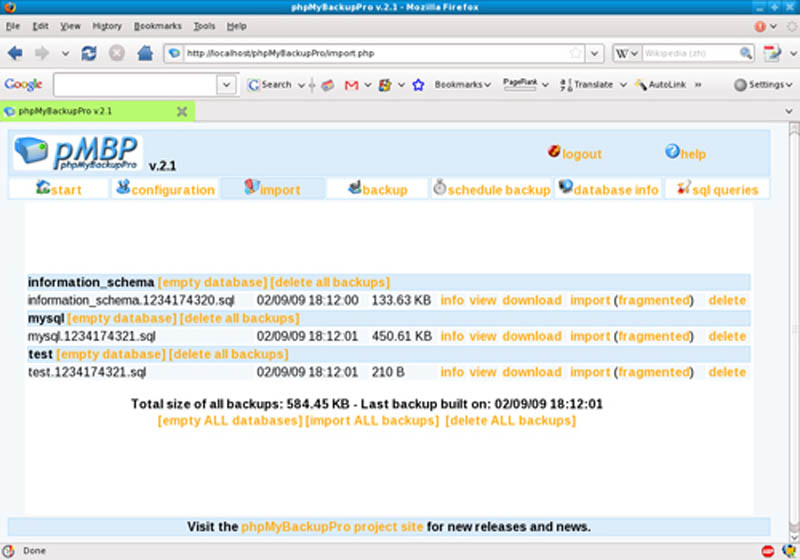Close the phpMyBackupPro tab
This screenshot has width=800, height=560.
point(182,111)
